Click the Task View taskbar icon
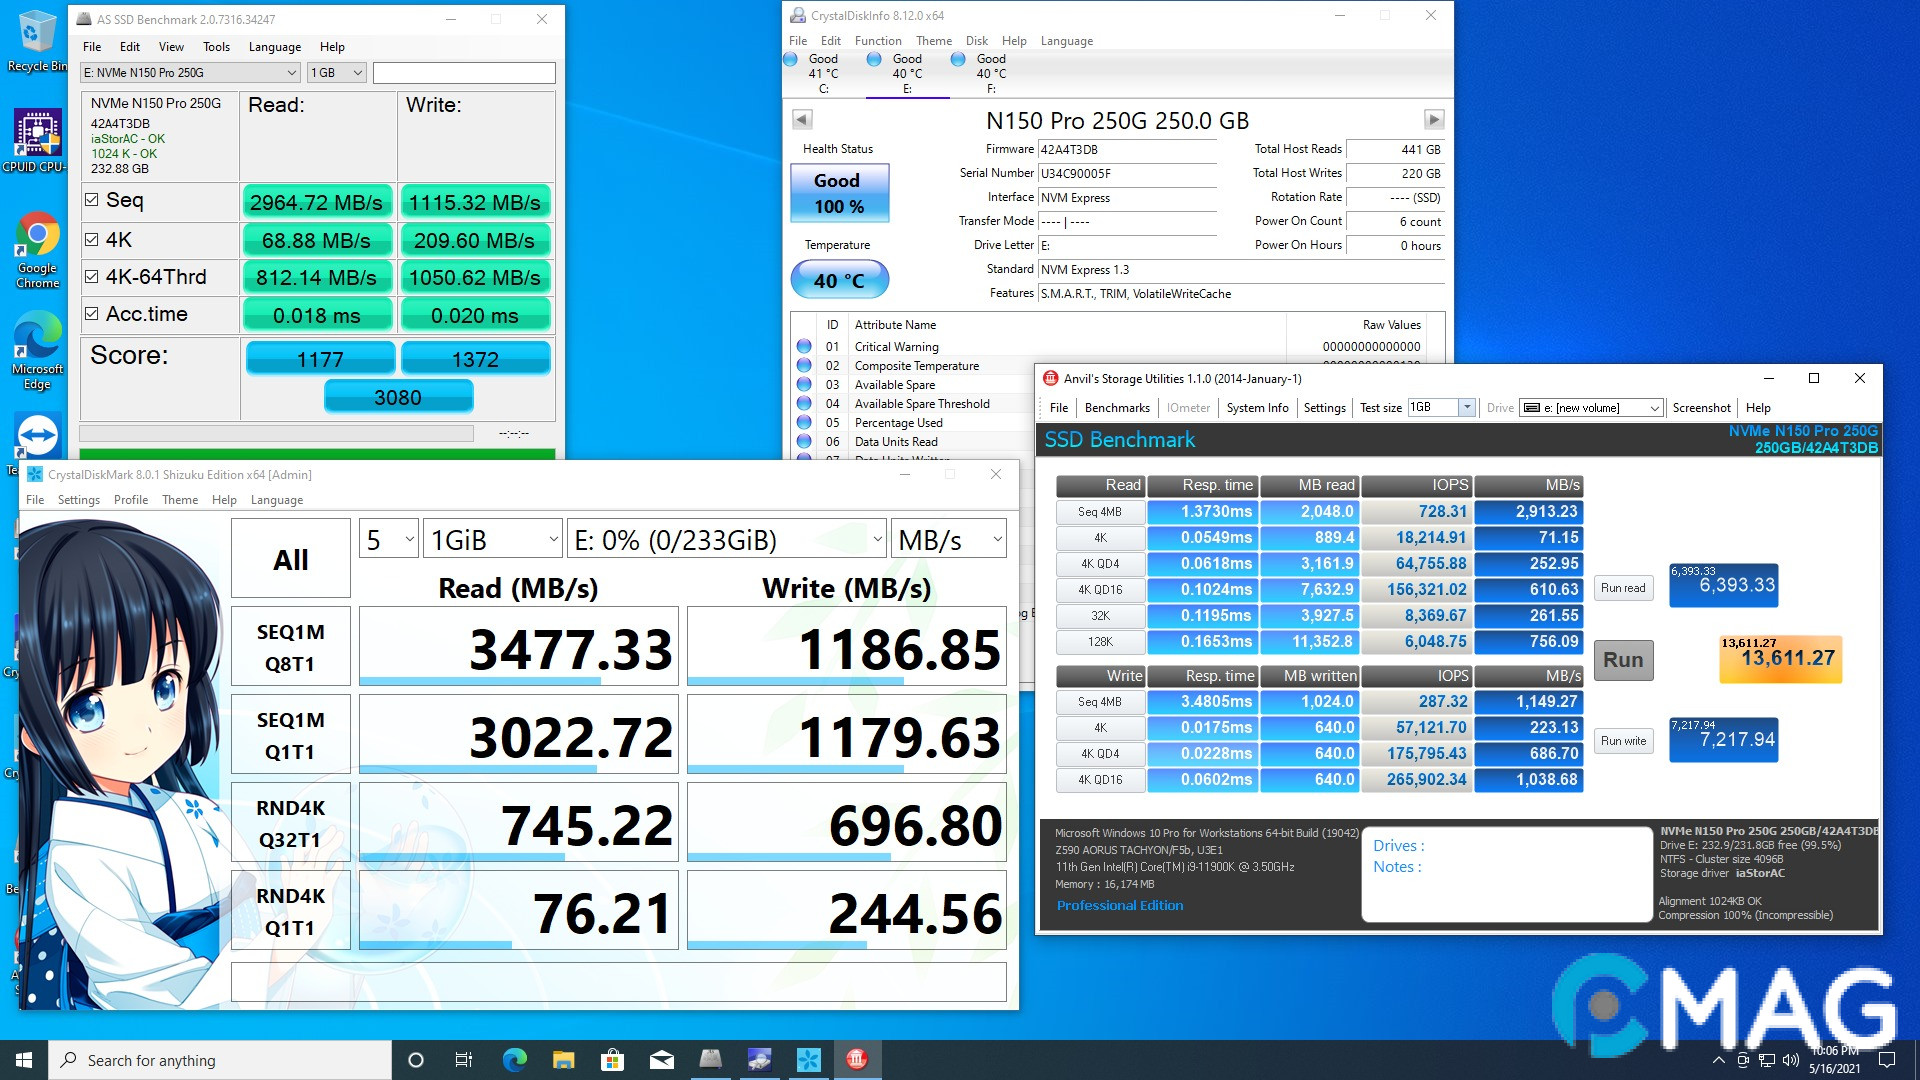This screenshot has width=1920, height=1080. (x=464, y=1060)
